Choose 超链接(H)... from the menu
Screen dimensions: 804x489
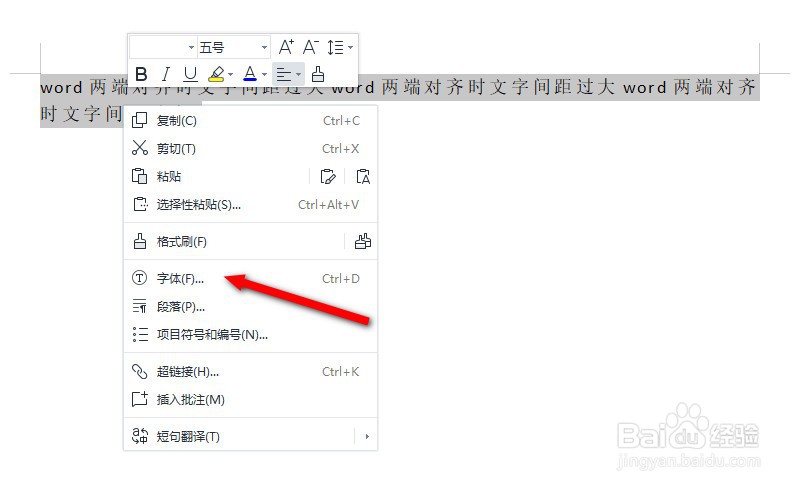(251, 372)
